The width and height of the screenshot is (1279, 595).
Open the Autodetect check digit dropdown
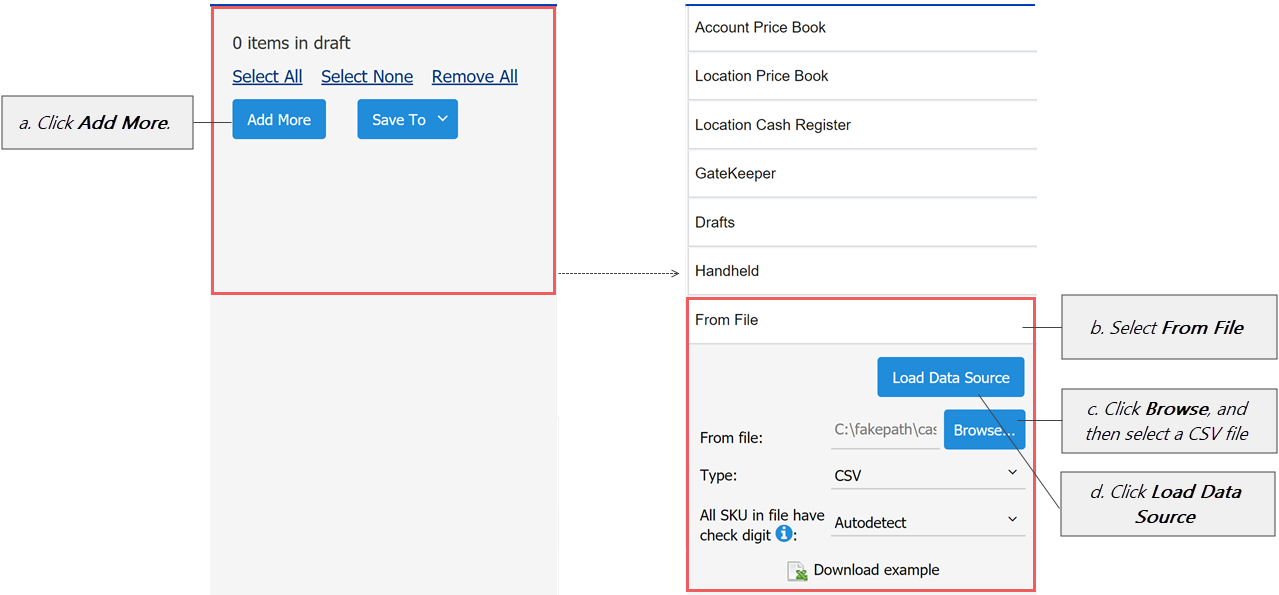point(927,520)
